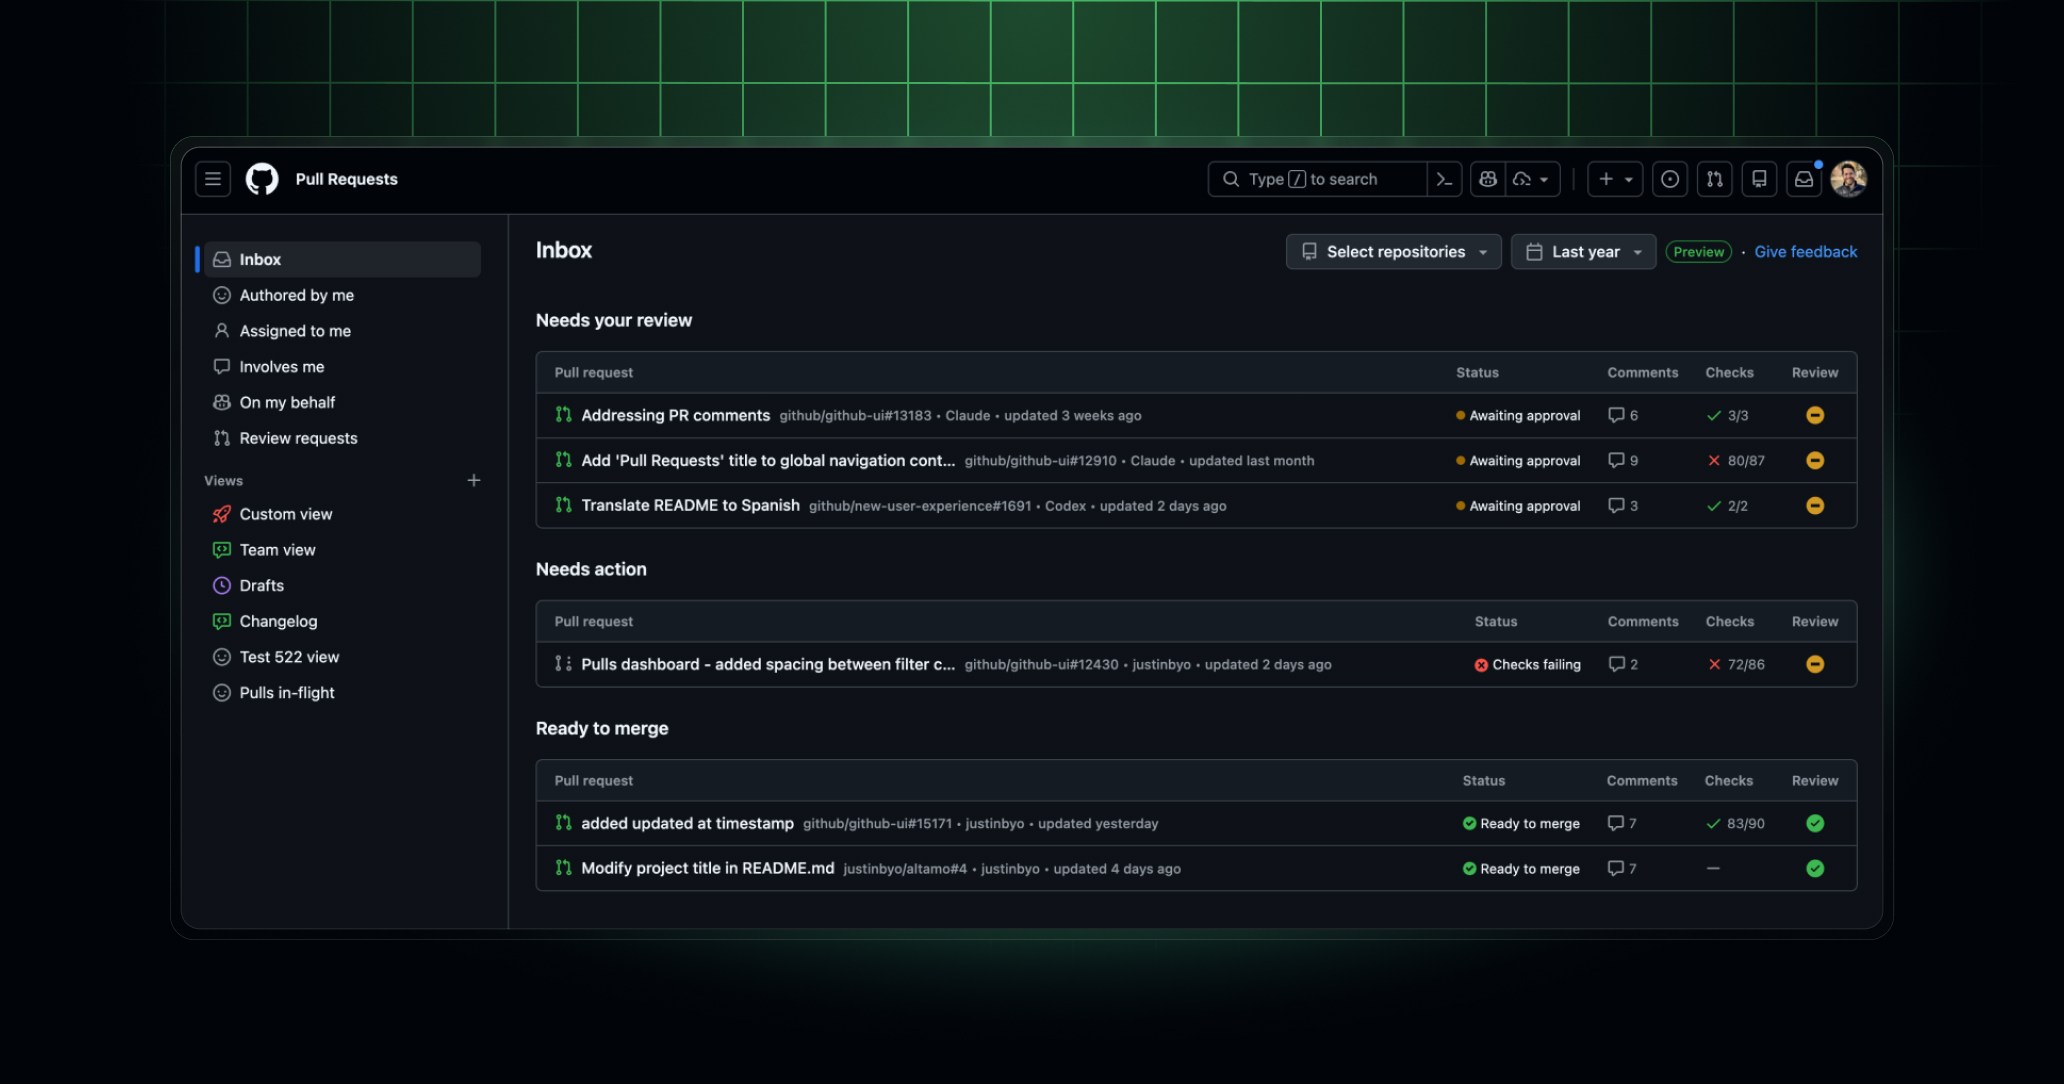Screen dimensions: 2064x1084
Task: Open Pulls in-flight view
Action: click(x=342, y=693)
